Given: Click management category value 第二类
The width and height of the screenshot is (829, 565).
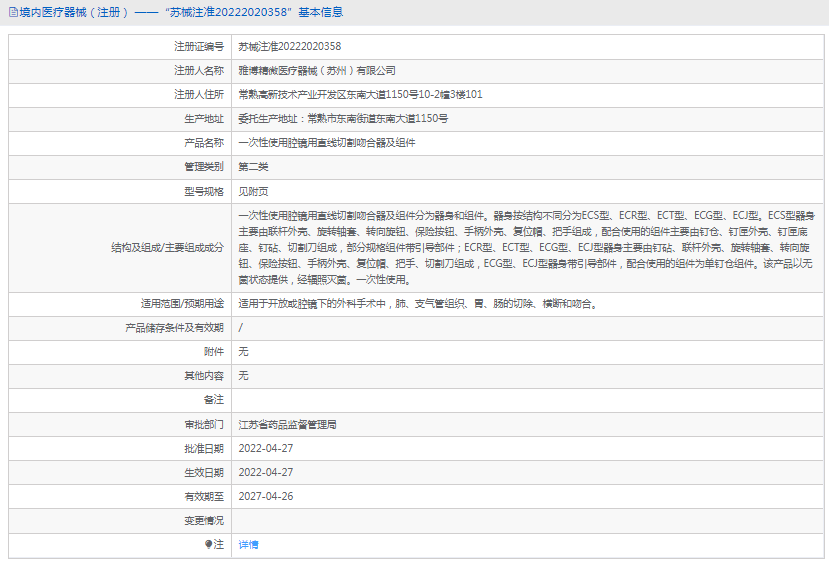Looking at the screenshot, I should [253, 167].
